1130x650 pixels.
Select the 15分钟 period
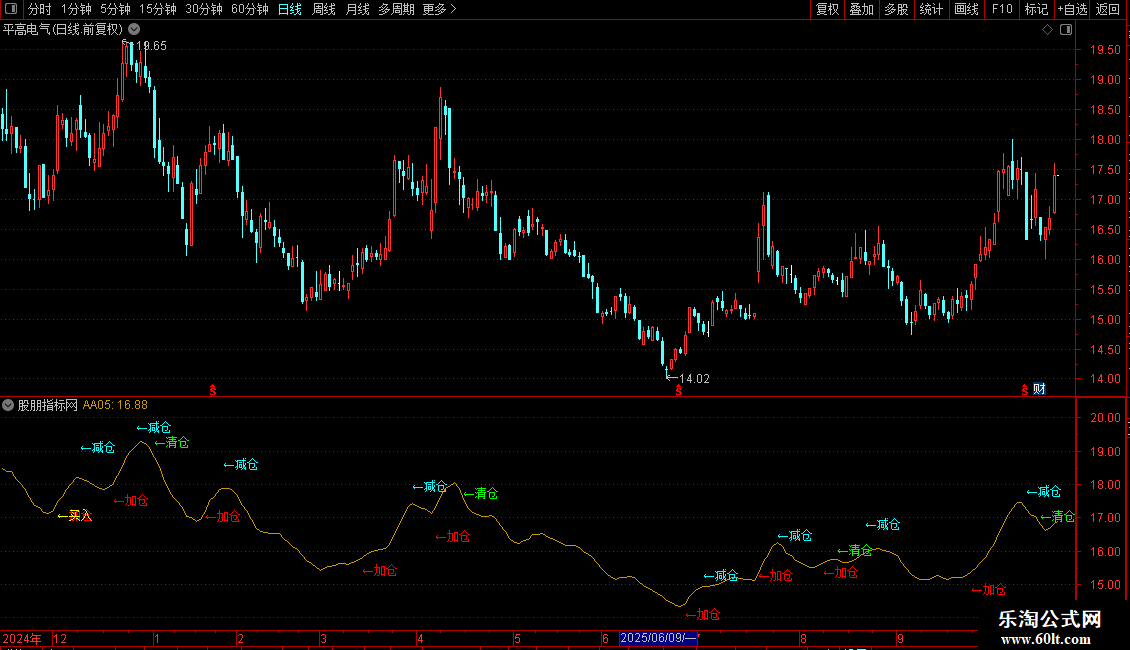tap(158, 9)
